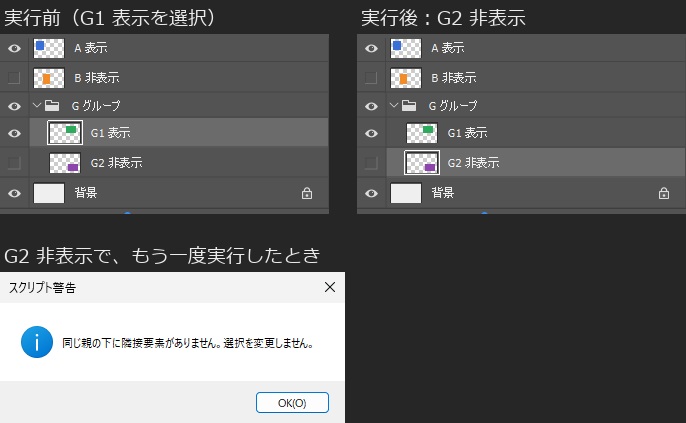686x423 pixels.
Task: Click the message 同じ親の下に隣接要素がありません
Action: click(x=140, y=343)
